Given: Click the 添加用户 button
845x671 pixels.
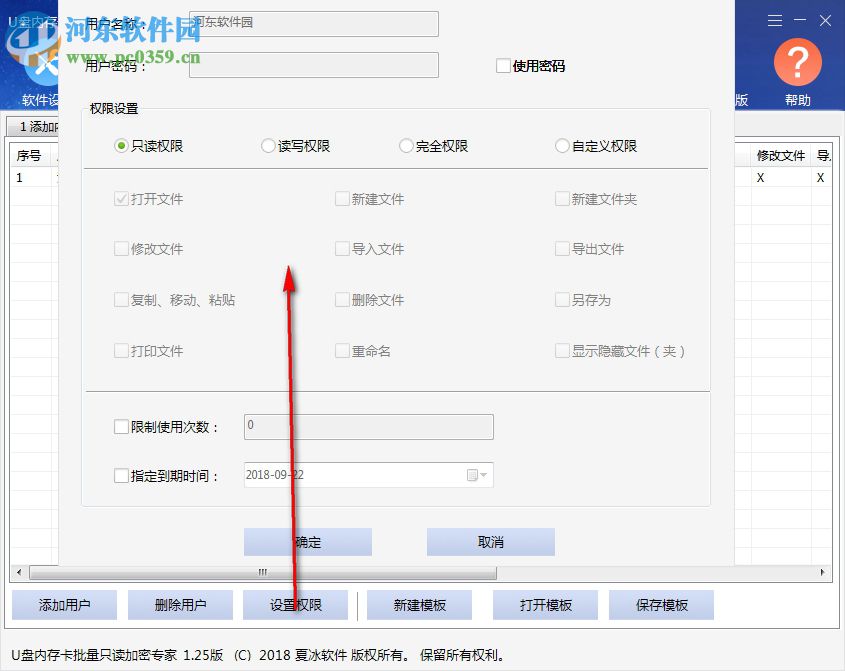Looking at the screenshot, I should coord(64,604).
